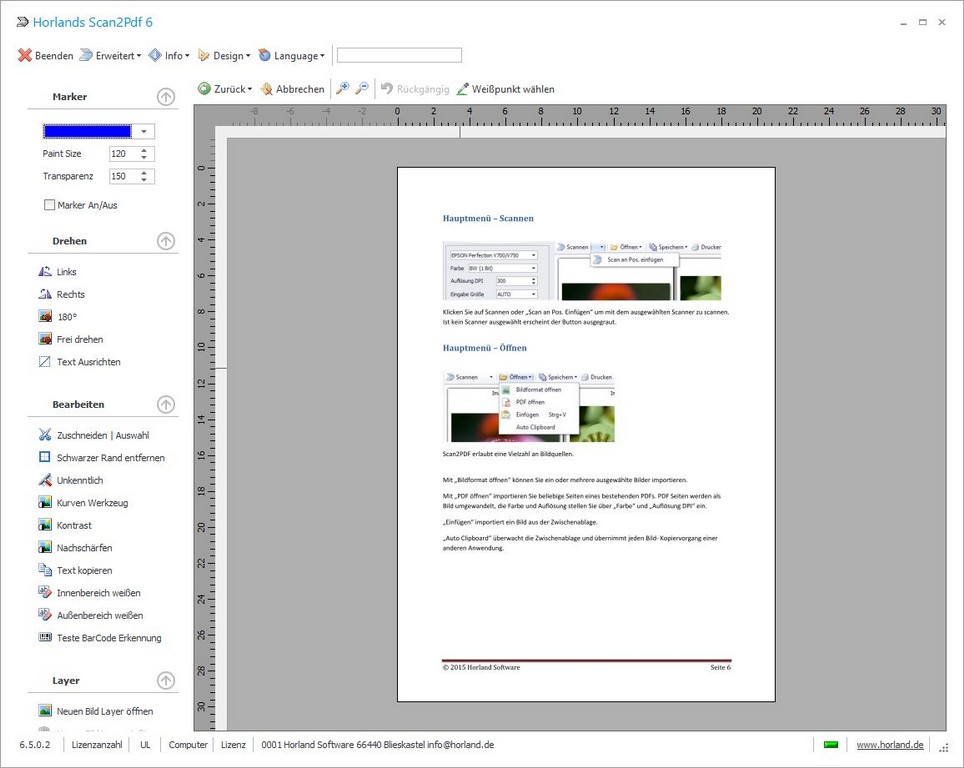The height and width of the screenshot is (768, 964).
Task: Click the Beenden label
Action: pyautogui.click(x=54, y=55)
